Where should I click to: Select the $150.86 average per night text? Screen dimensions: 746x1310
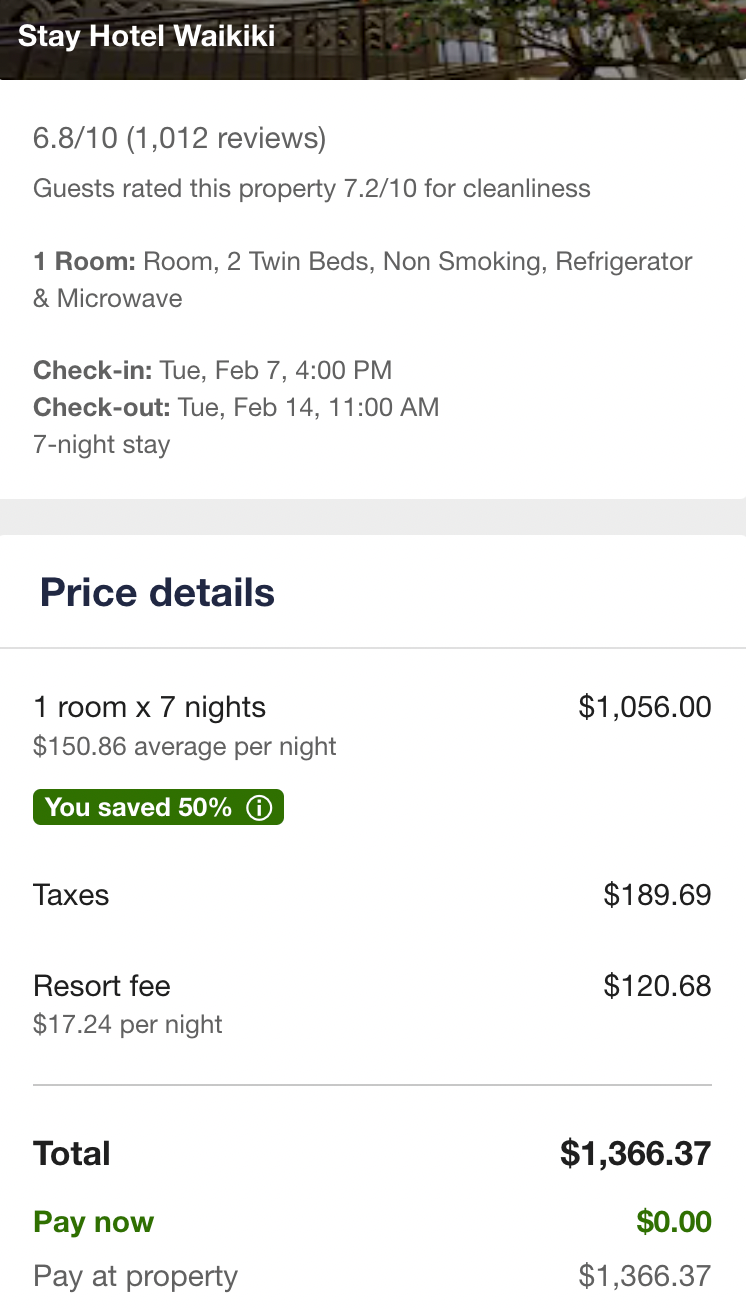(x=184, y=747)
